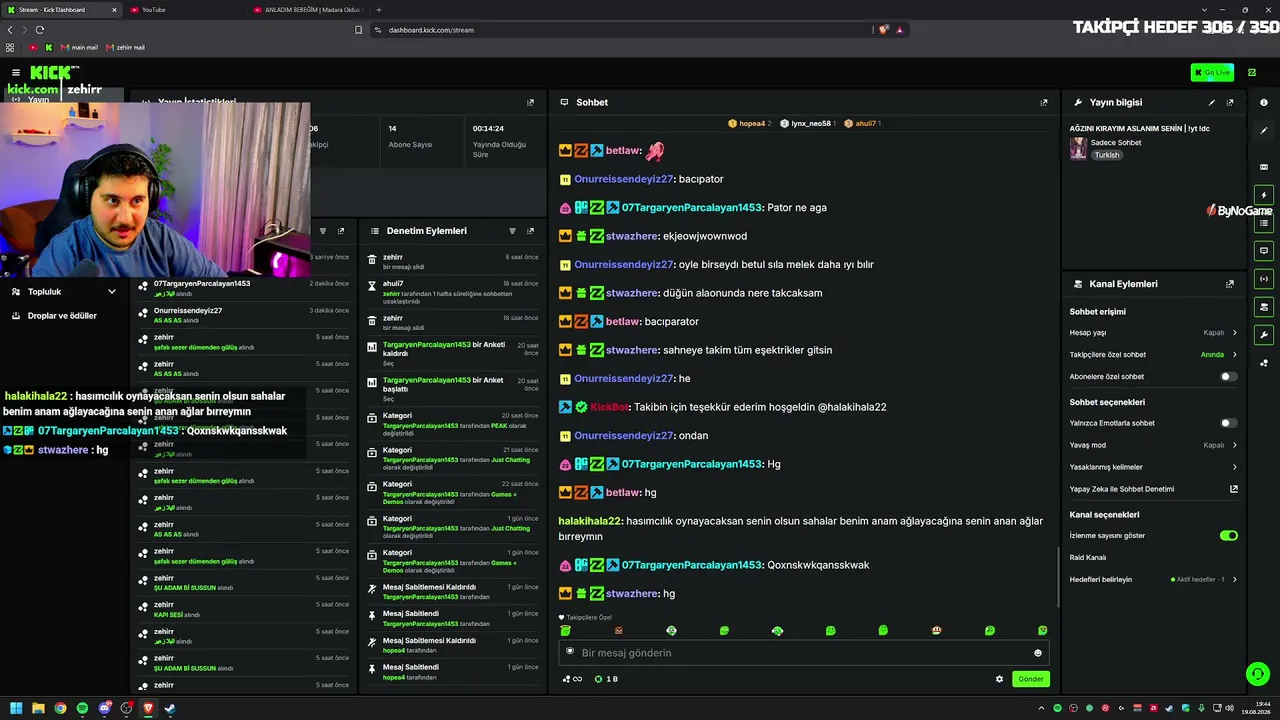Click username halakihala22 in chat
1280x720 pixels.
click(x=590, y=521)
